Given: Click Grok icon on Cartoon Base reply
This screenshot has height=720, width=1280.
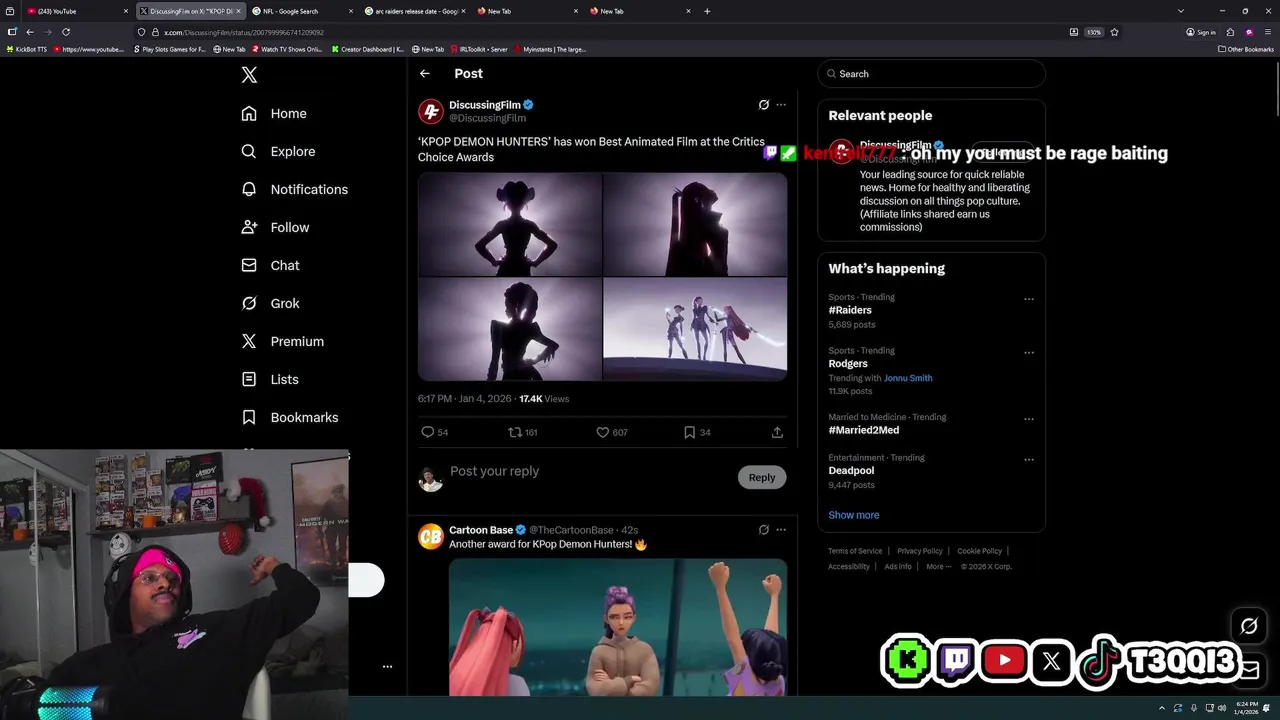Looking at the screenshot, I should tap(764, 530).
